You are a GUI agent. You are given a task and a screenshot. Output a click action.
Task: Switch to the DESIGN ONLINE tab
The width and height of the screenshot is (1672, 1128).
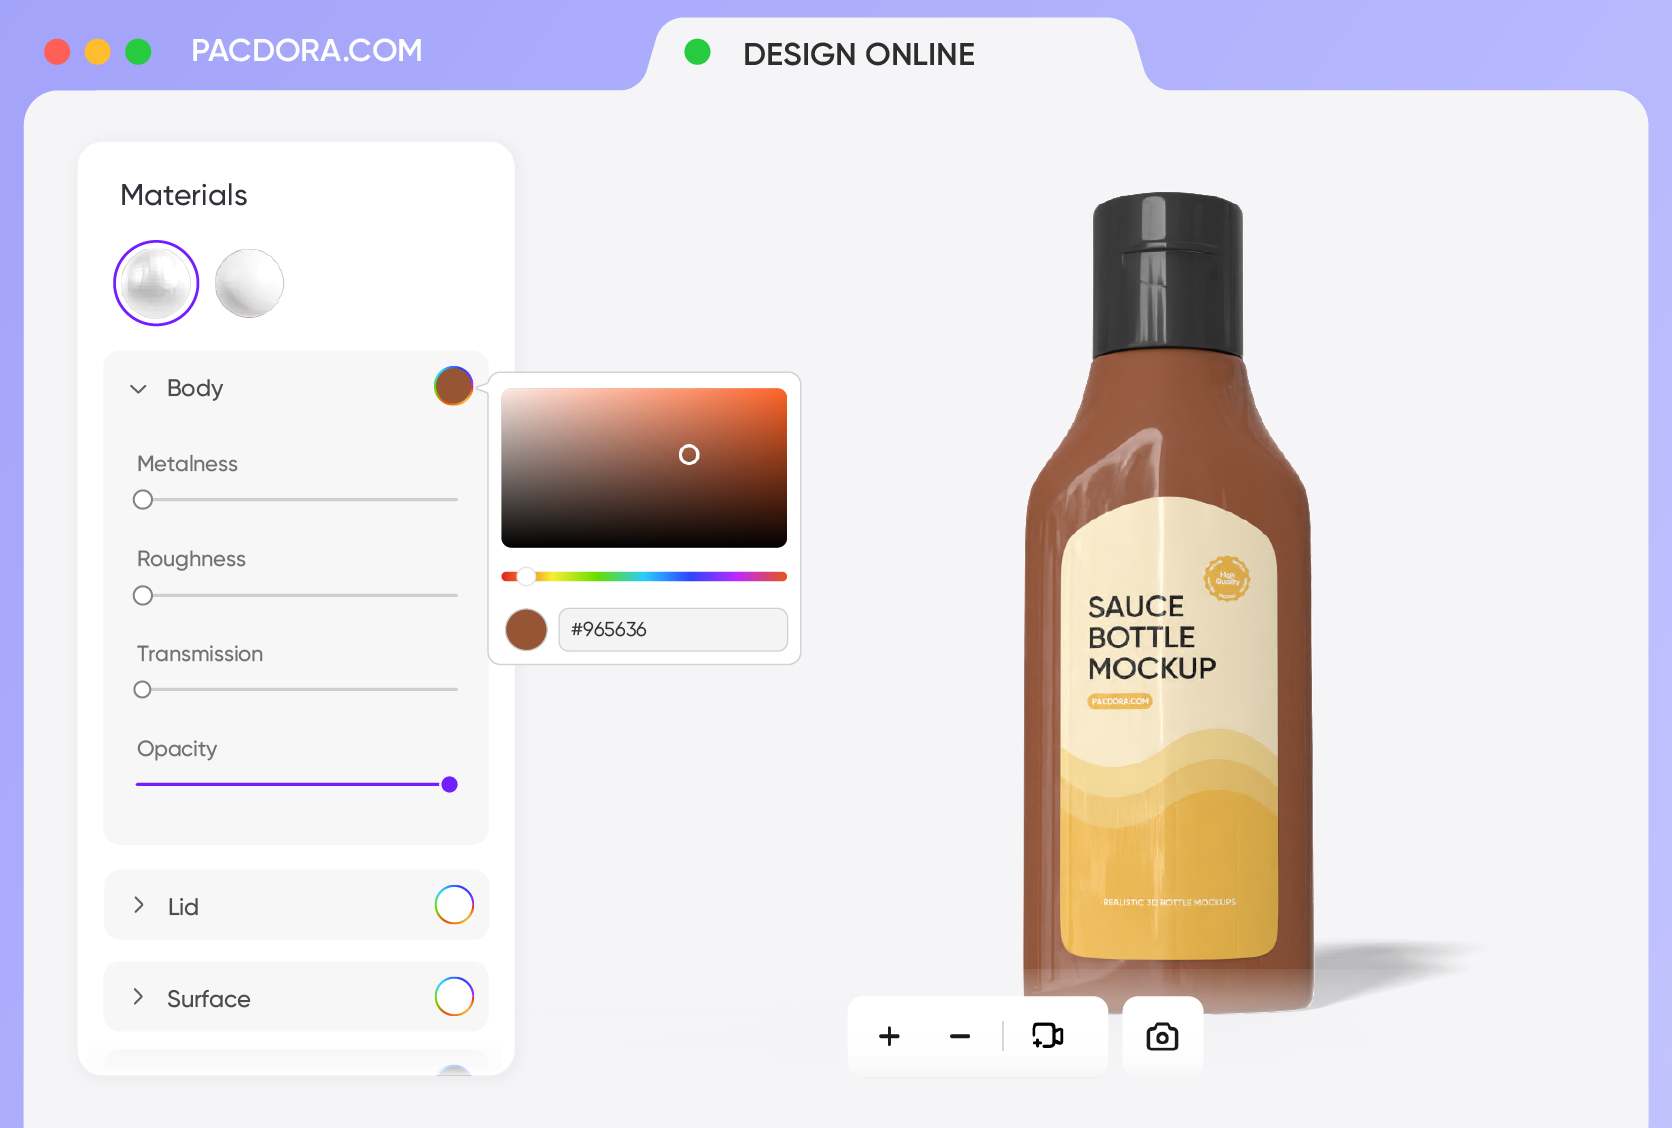(860, 54)
